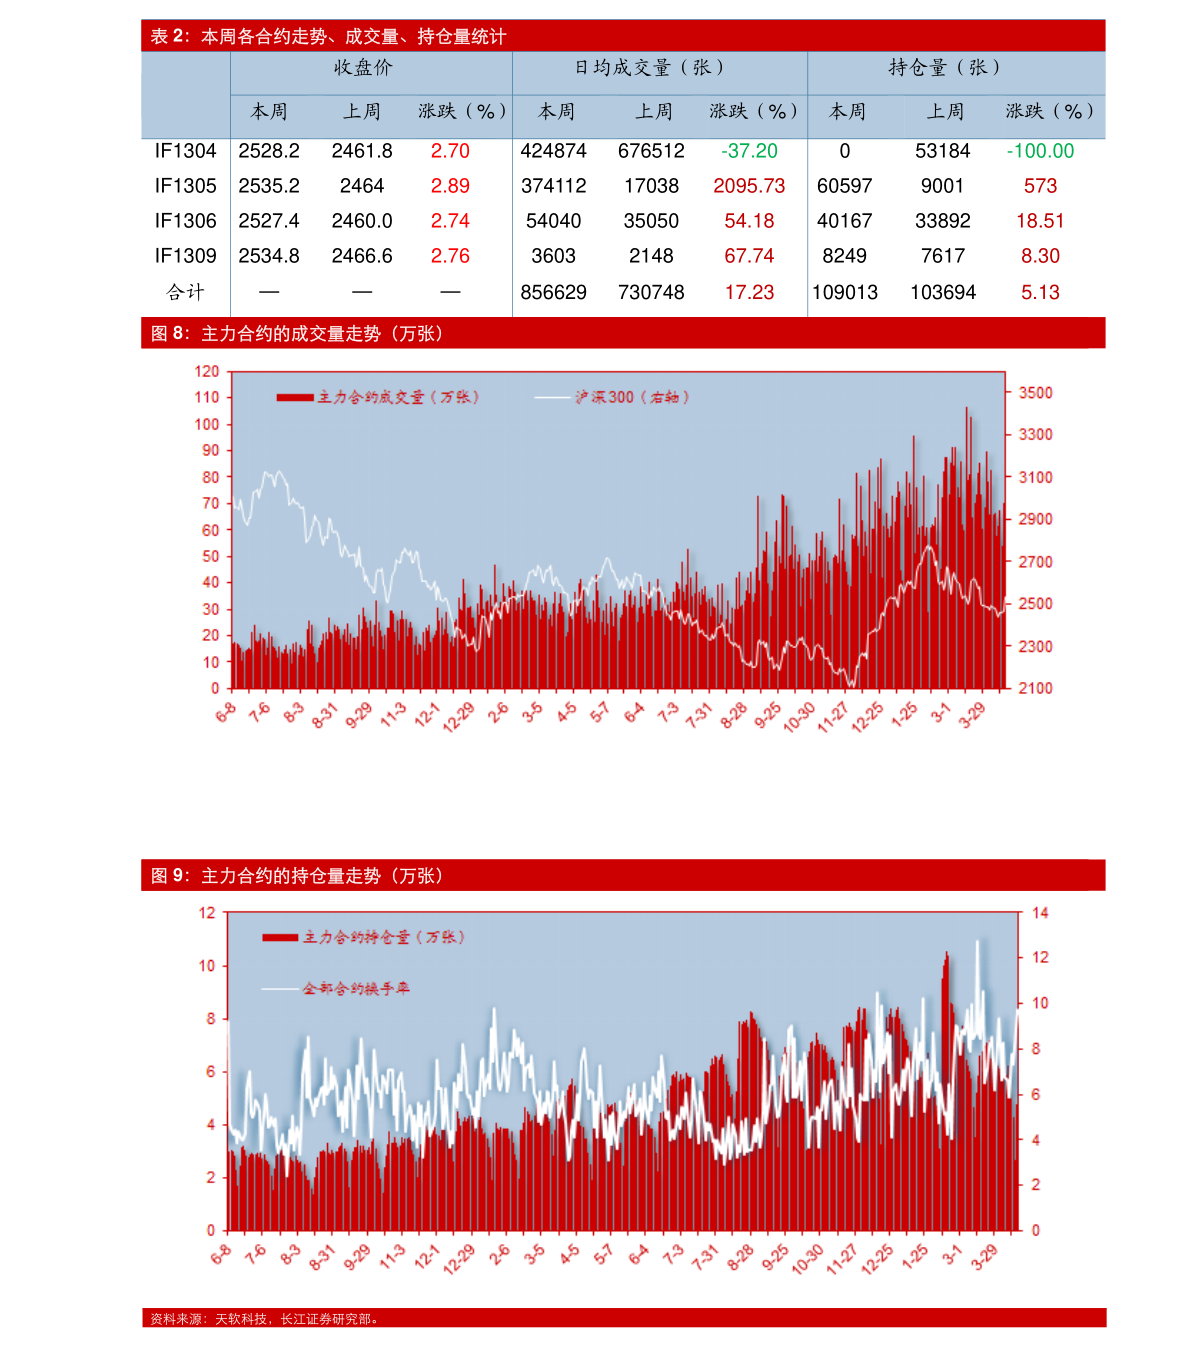Select the 沪深300（右轴） legend entry
Image resolution: width=1191 pixels, height=1349 pixels.
(630, 398)
